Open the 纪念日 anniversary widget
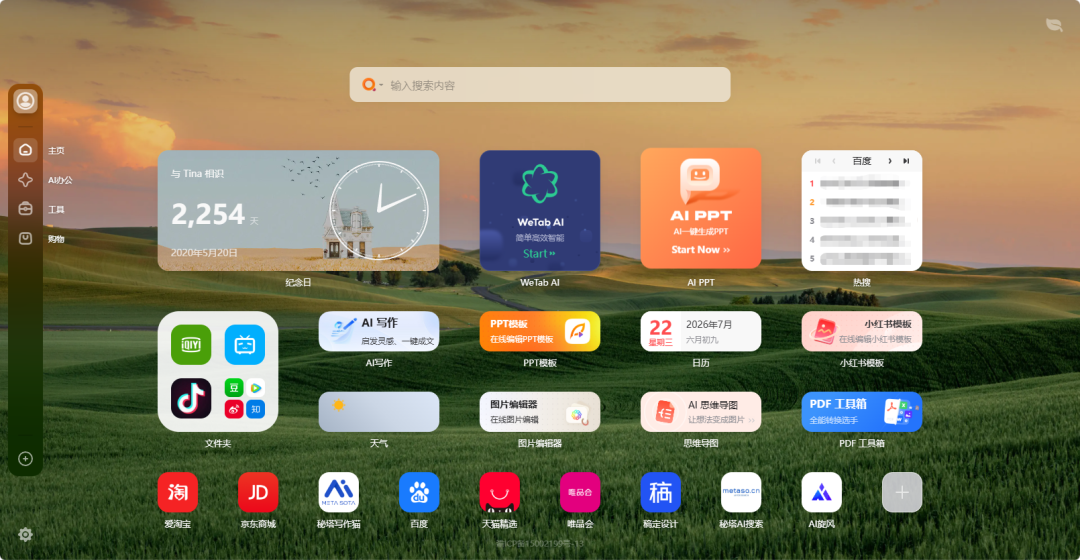The image size is (1080, 560). [x=298, y=210]
